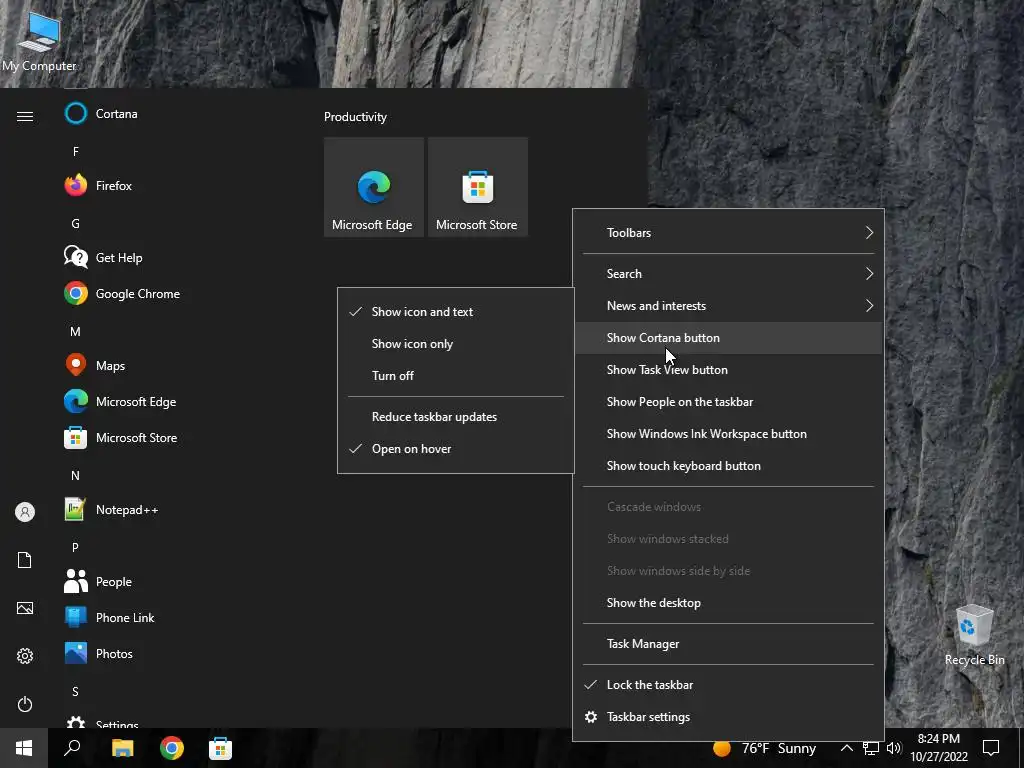Image resolution: width=1024 pixels, height=768 pixels.
Task: Click the 'Productivity' group heading
Action: click(355, 117)
